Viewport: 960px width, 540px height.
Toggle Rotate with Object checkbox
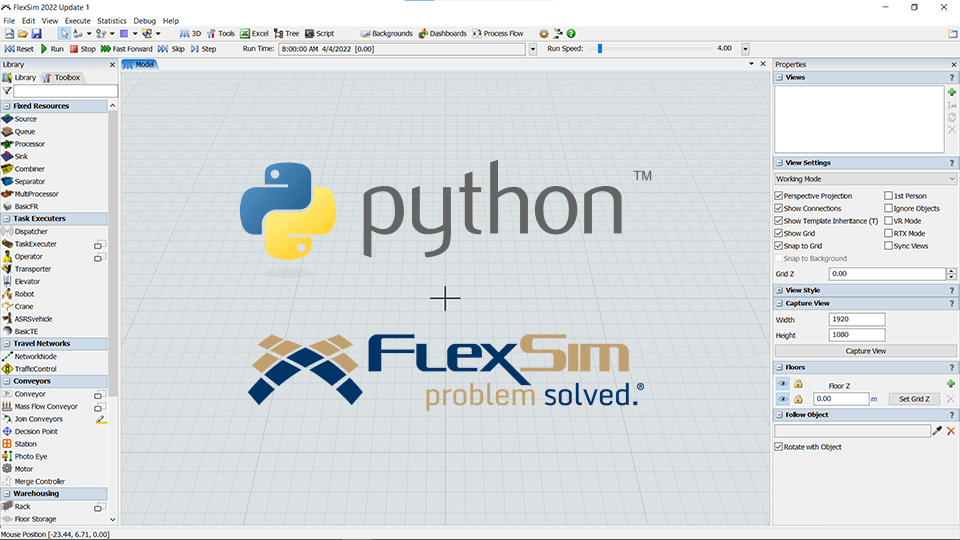click(779, 447)
